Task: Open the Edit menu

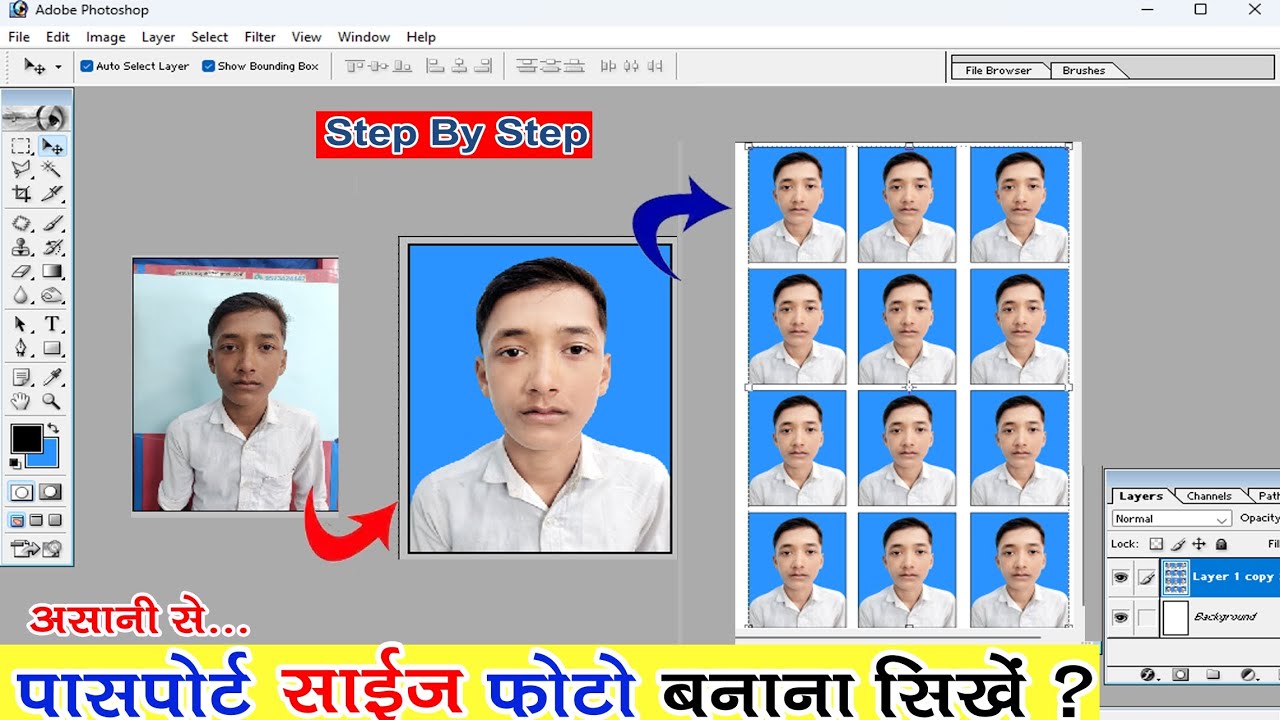Action: pos(58,37)
